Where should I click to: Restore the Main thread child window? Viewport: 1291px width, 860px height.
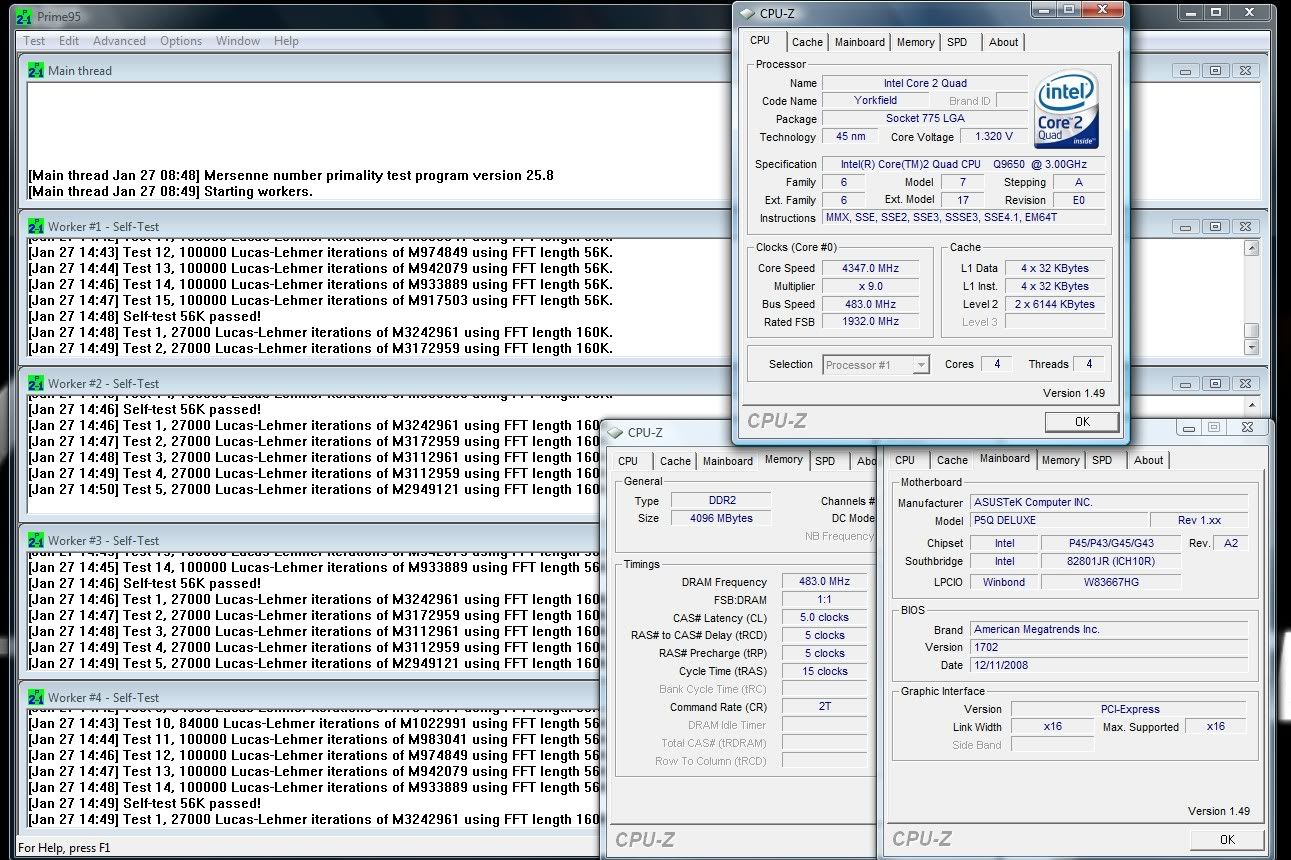coord(1215,71)
